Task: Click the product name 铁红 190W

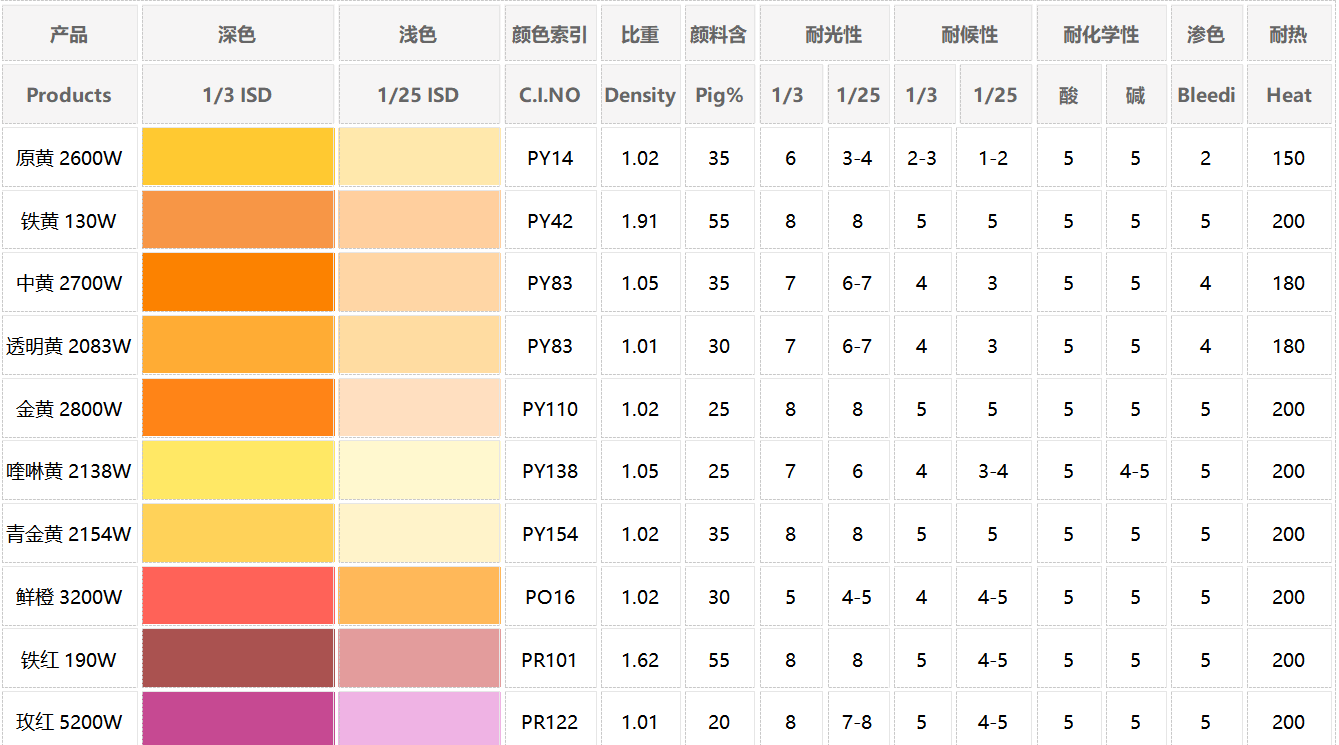Action: tap(69, 660)
